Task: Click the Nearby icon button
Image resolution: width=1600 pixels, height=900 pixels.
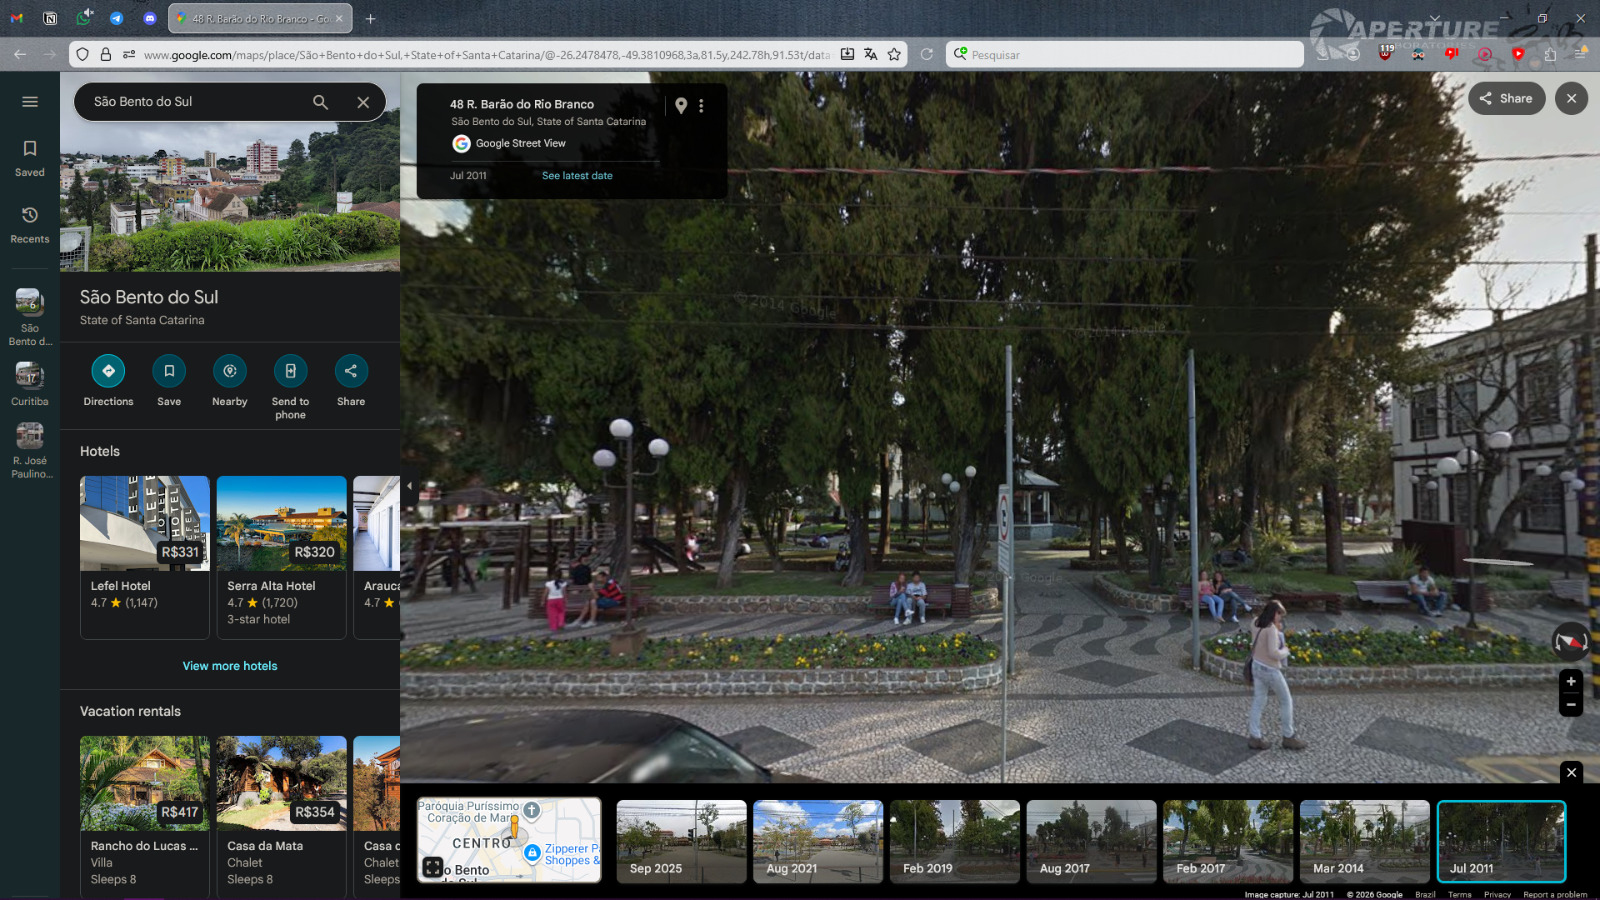Action: pos(229,371)
